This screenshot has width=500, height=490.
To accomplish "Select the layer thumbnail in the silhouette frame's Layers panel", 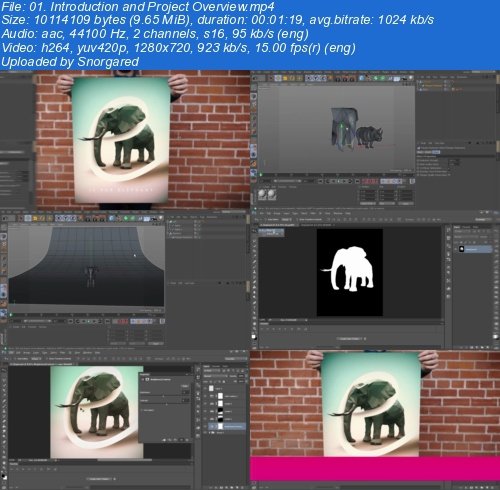I will point(462,249).
